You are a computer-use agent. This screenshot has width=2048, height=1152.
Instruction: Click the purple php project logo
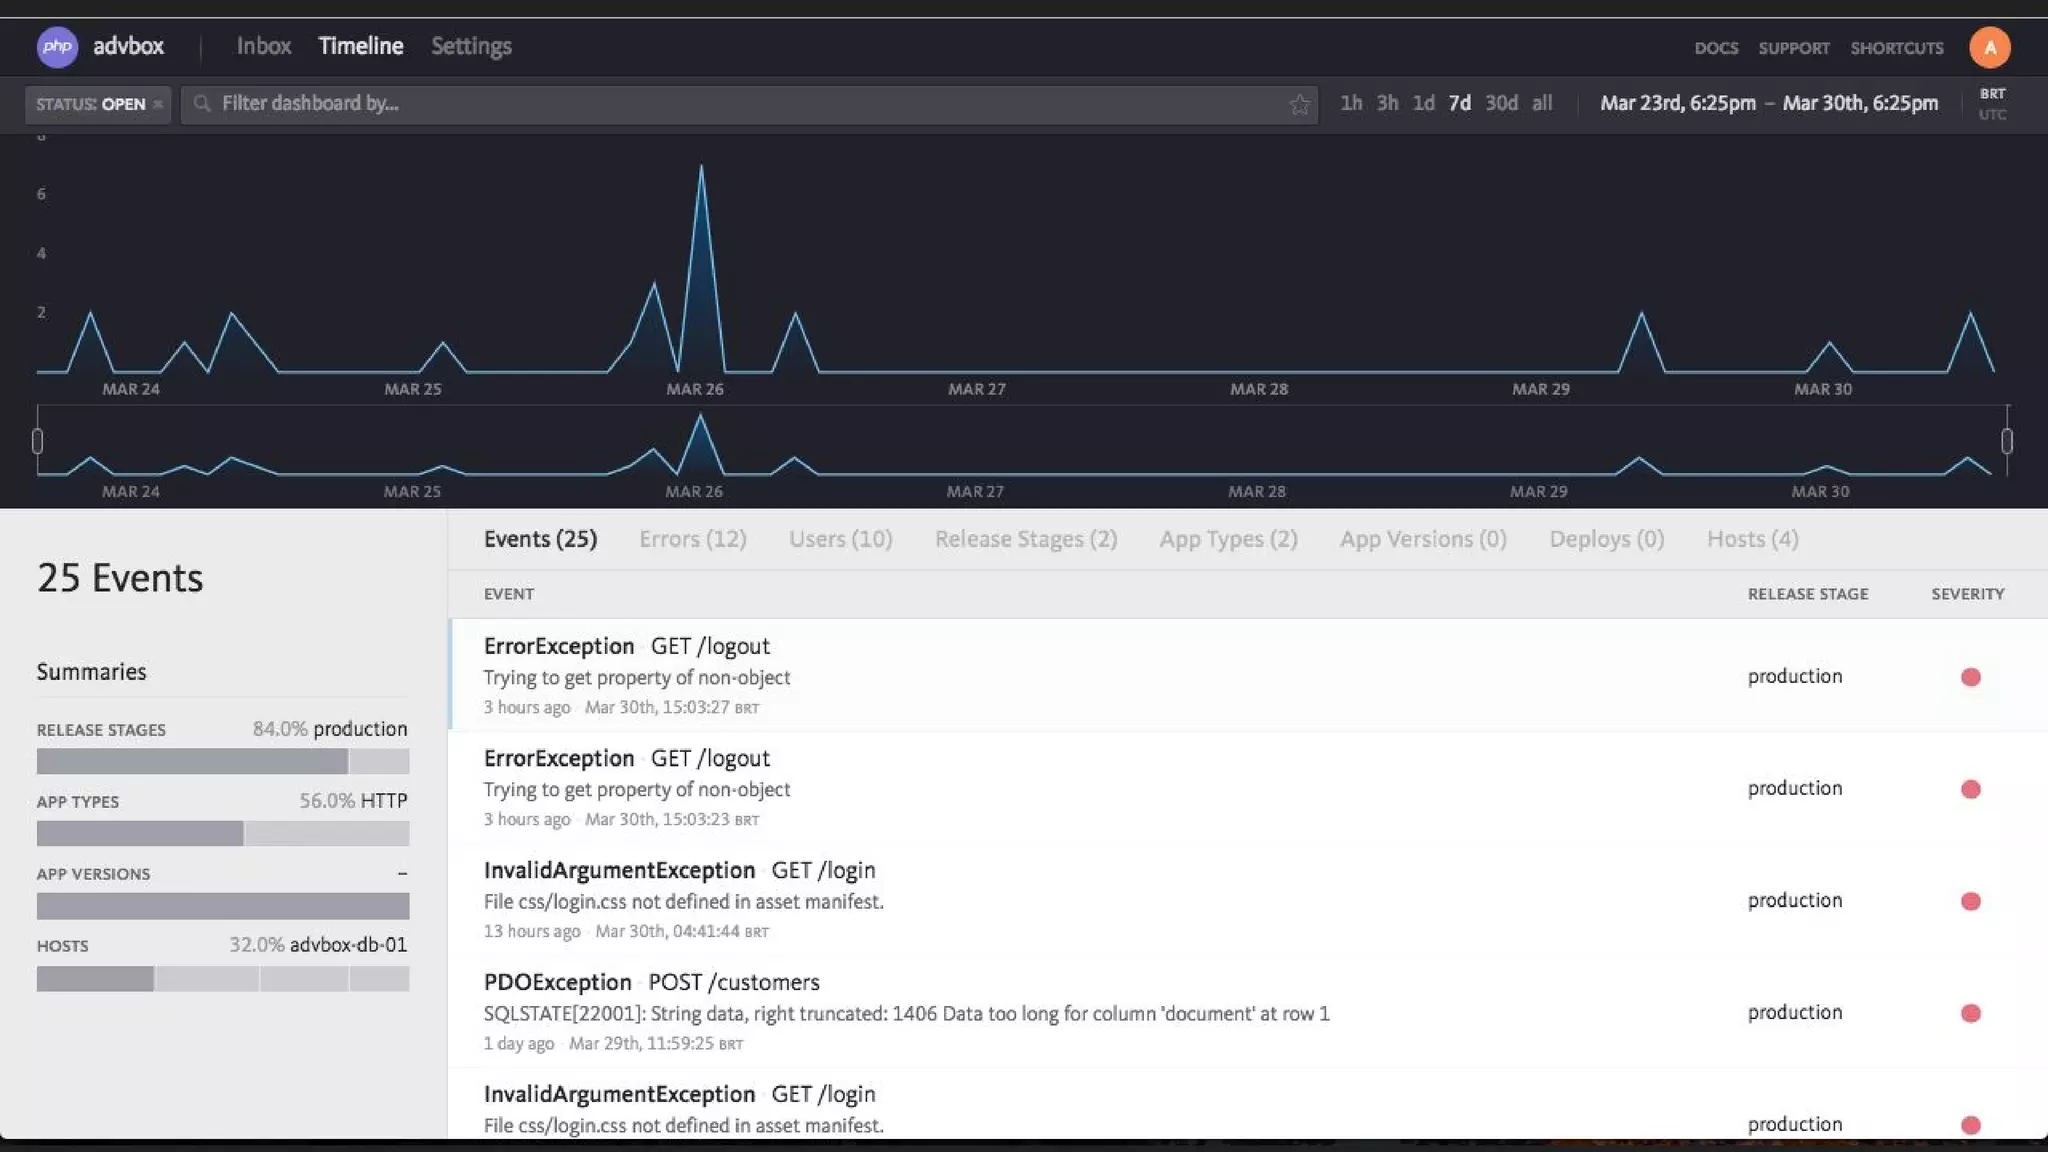click(x=57, y=47)
